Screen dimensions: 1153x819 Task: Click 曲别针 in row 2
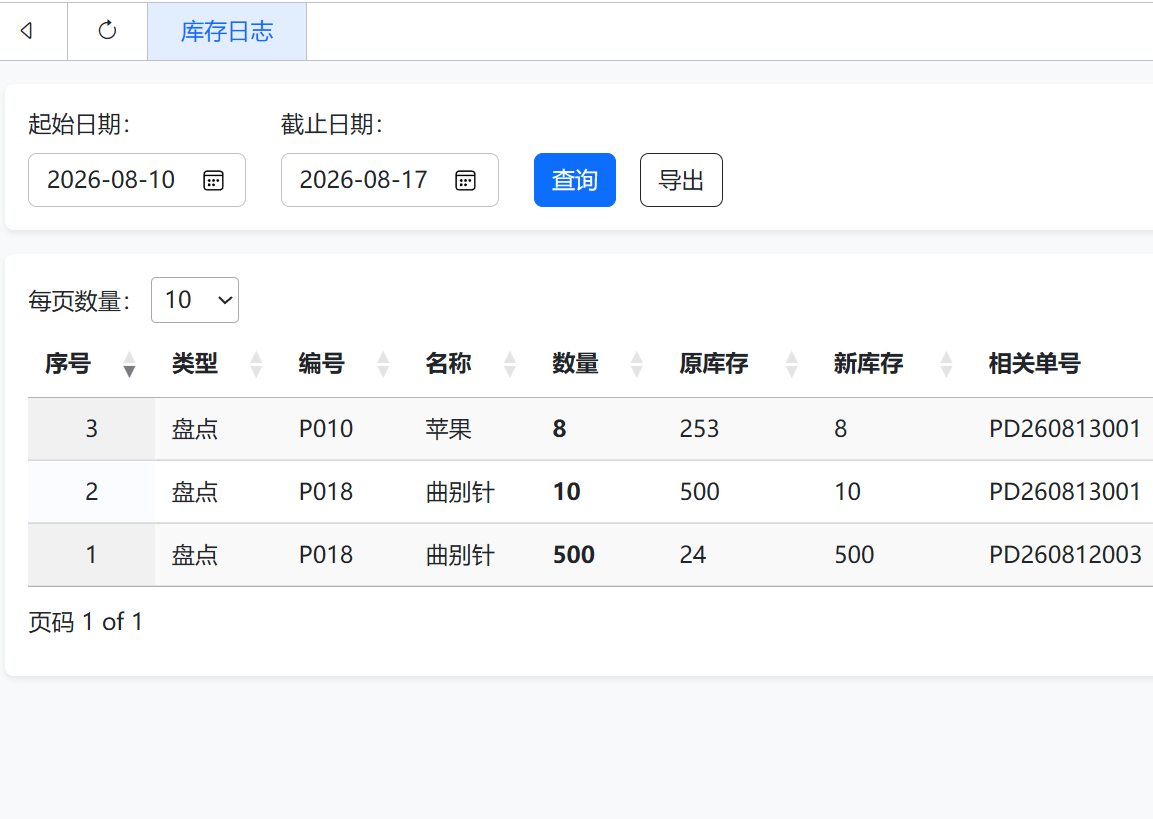[460, 492]
